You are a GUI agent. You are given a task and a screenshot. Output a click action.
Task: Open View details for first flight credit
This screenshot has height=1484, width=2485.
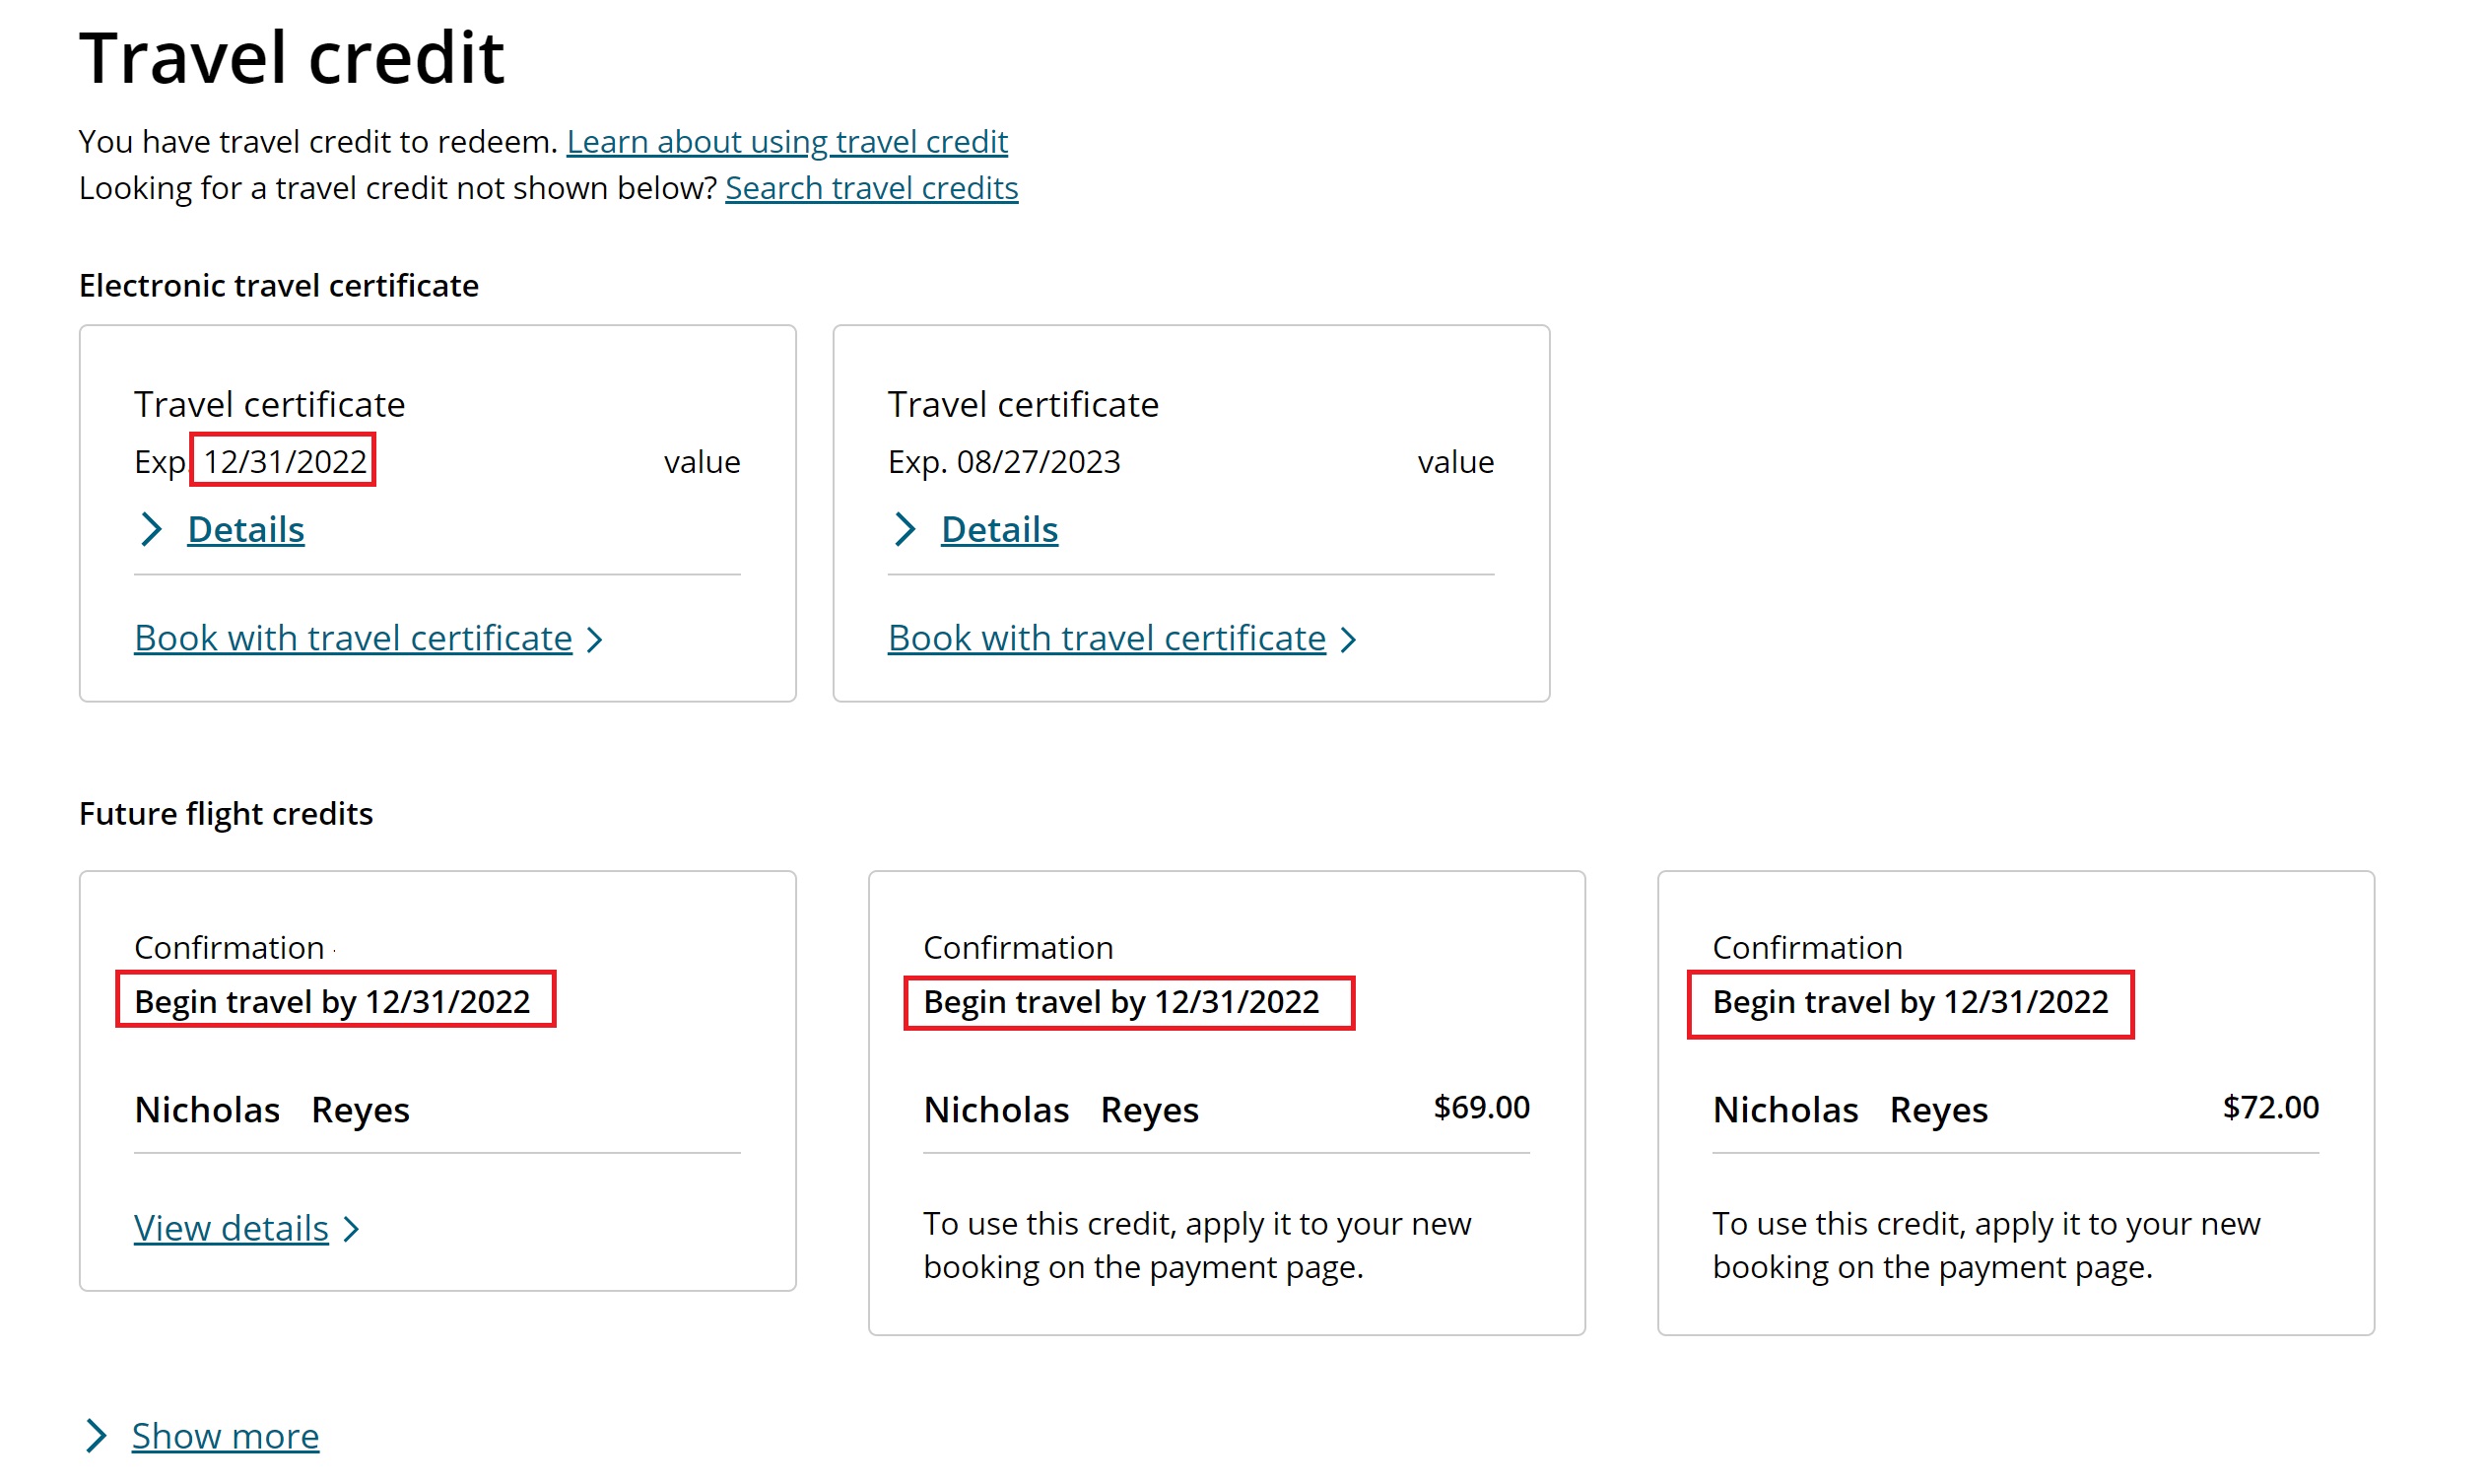point(231,1228)
